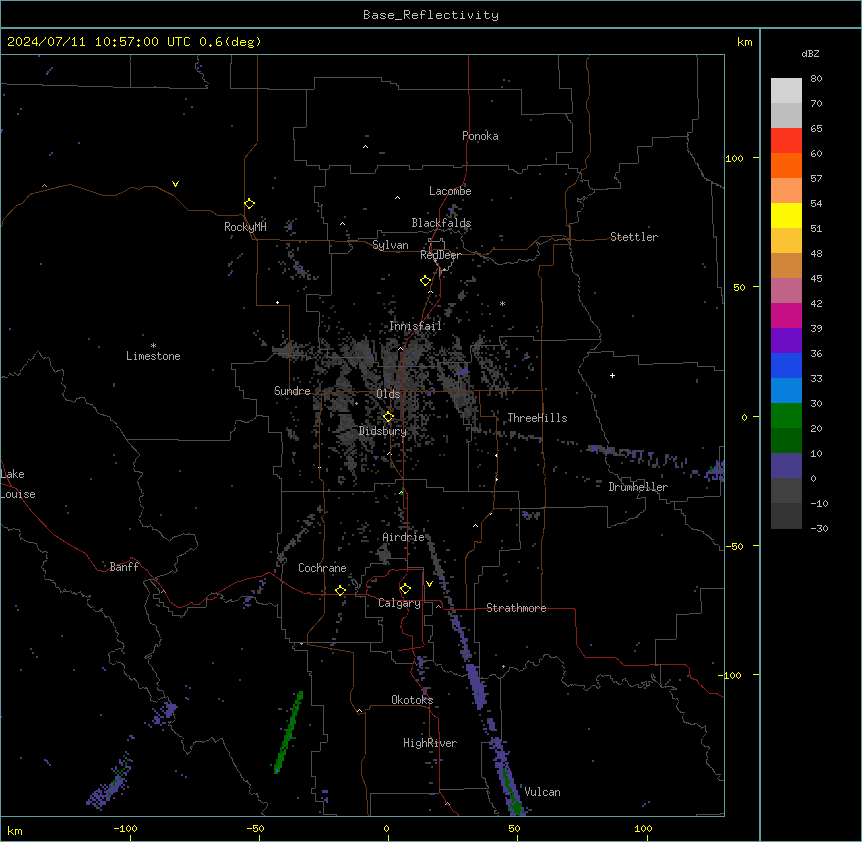Click the Cochrane label
Image resolution: width=862 pixels, height=842 pixels.
(322, 568)
